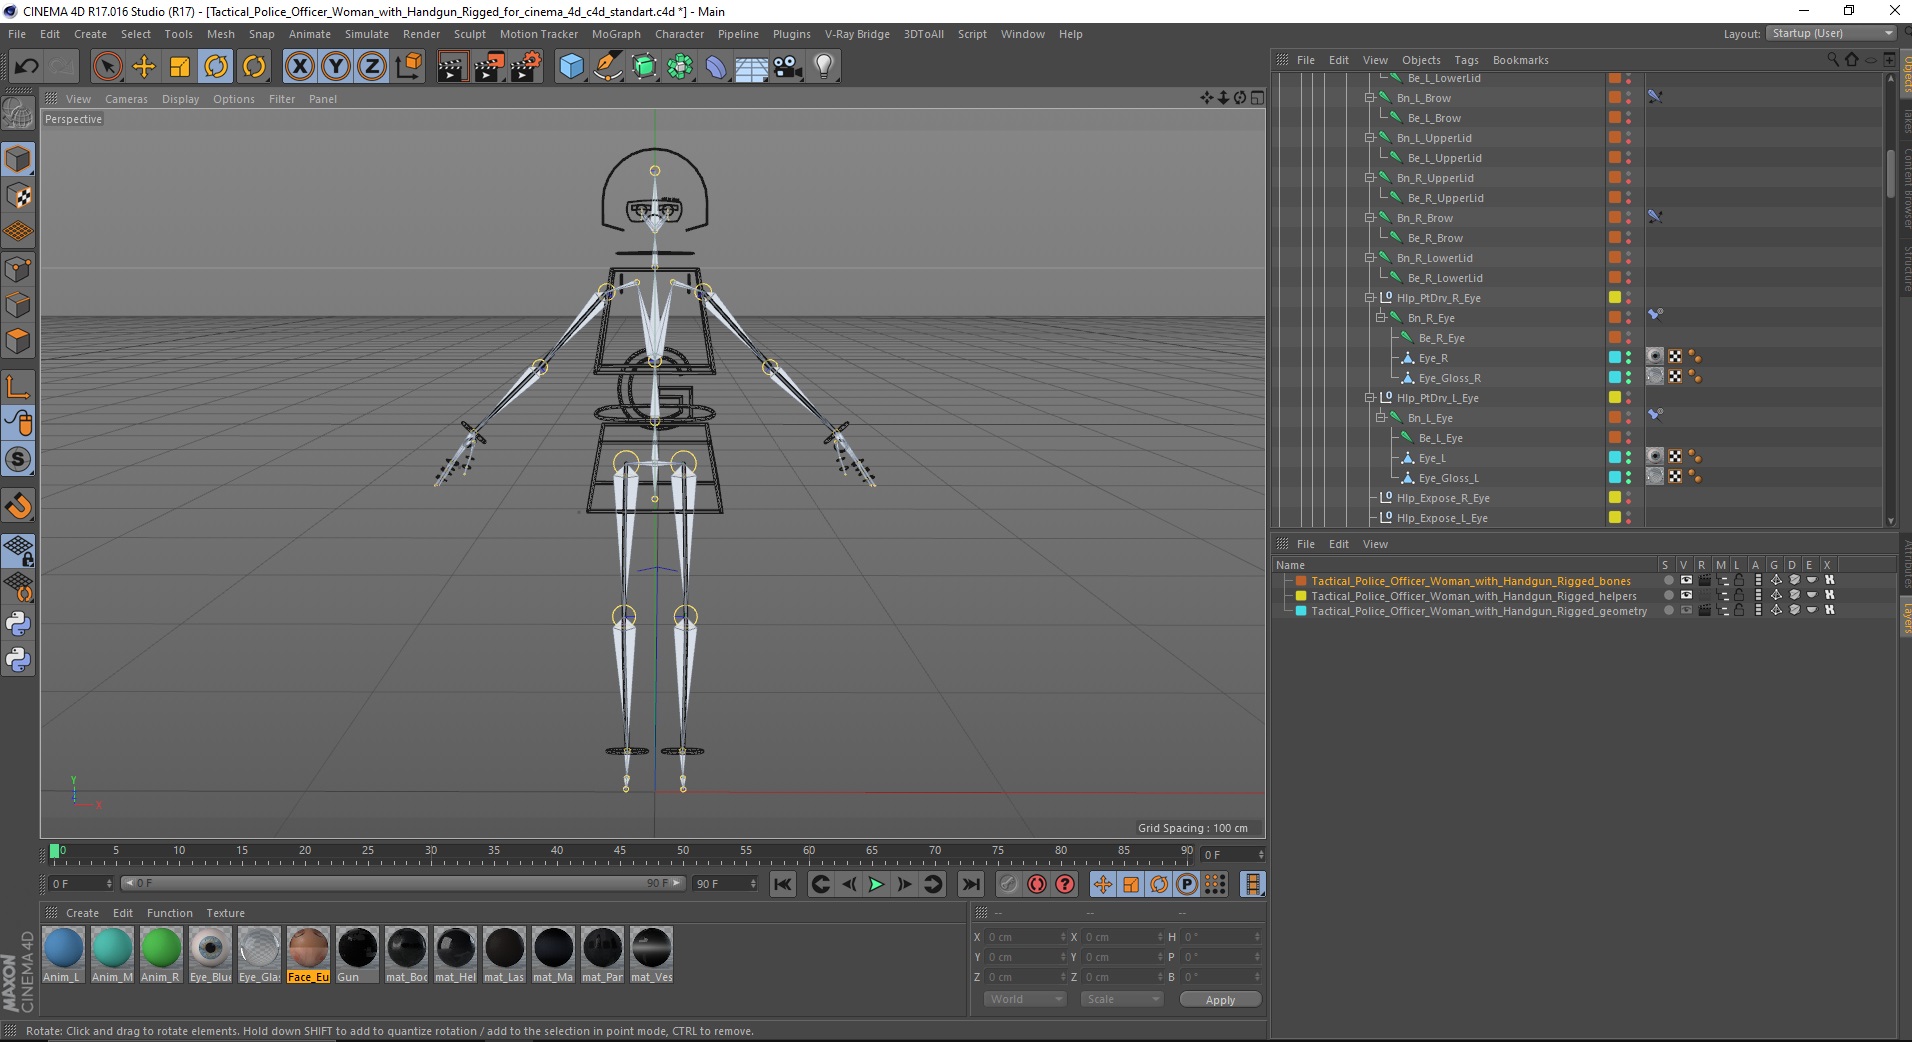Toggle visibility eye of geometry layer
This screenshot has width=1912, height=1042.
[1686, 610]
